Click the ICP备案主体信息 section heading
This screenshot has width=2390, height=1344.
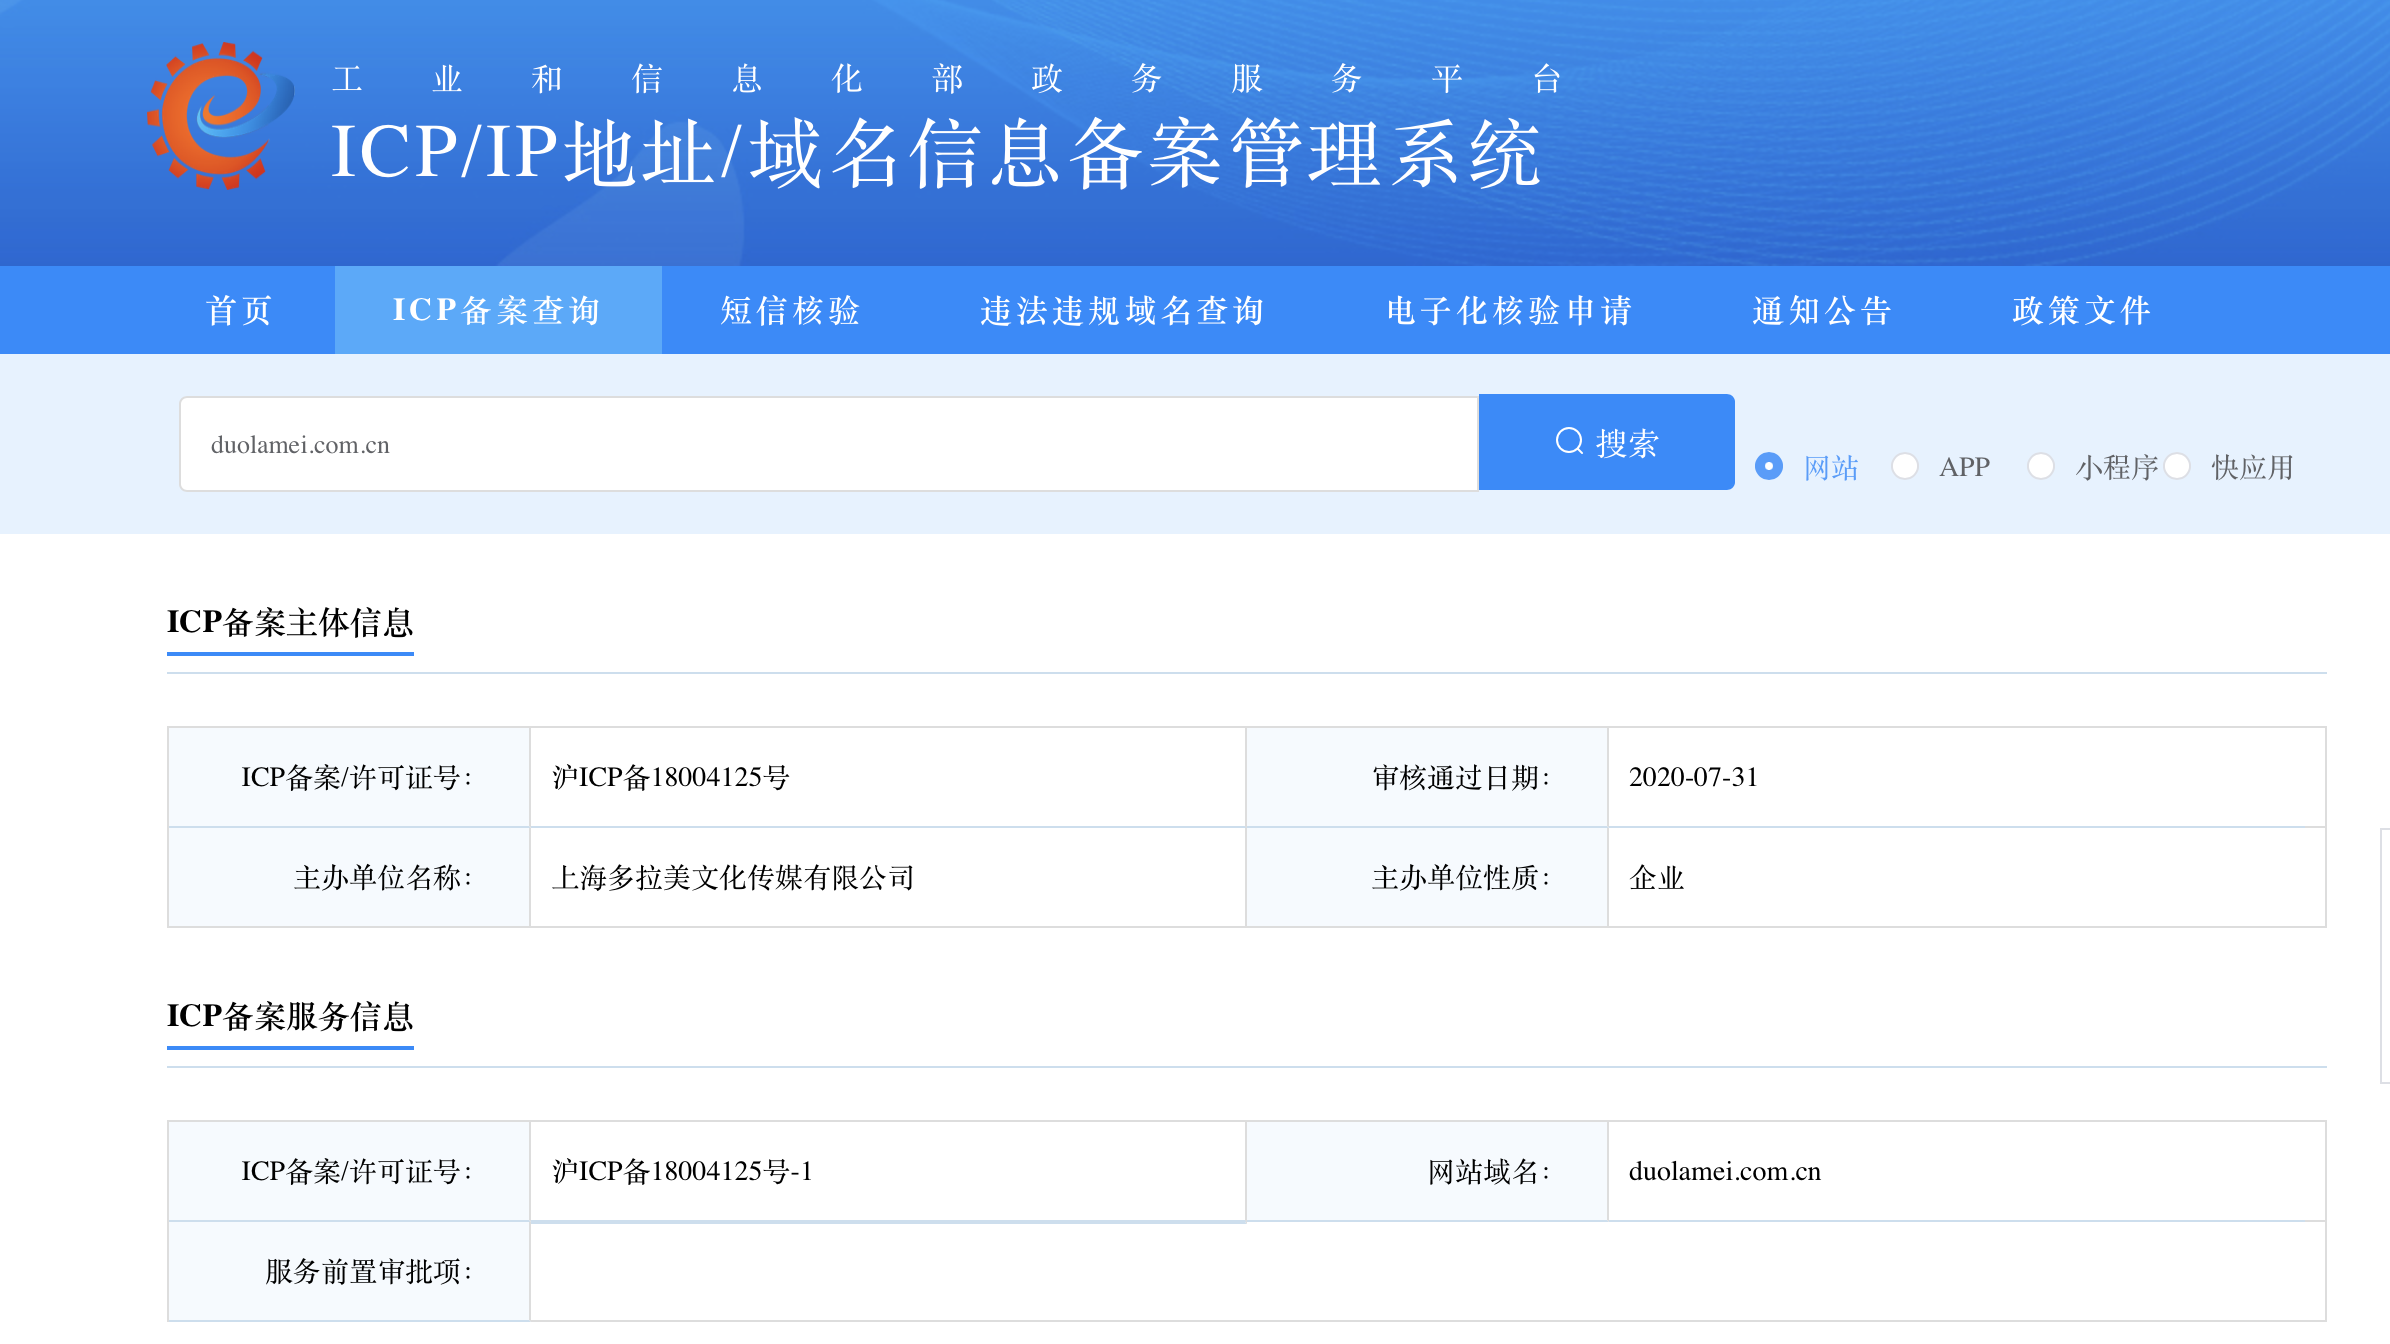click(290, 623)
